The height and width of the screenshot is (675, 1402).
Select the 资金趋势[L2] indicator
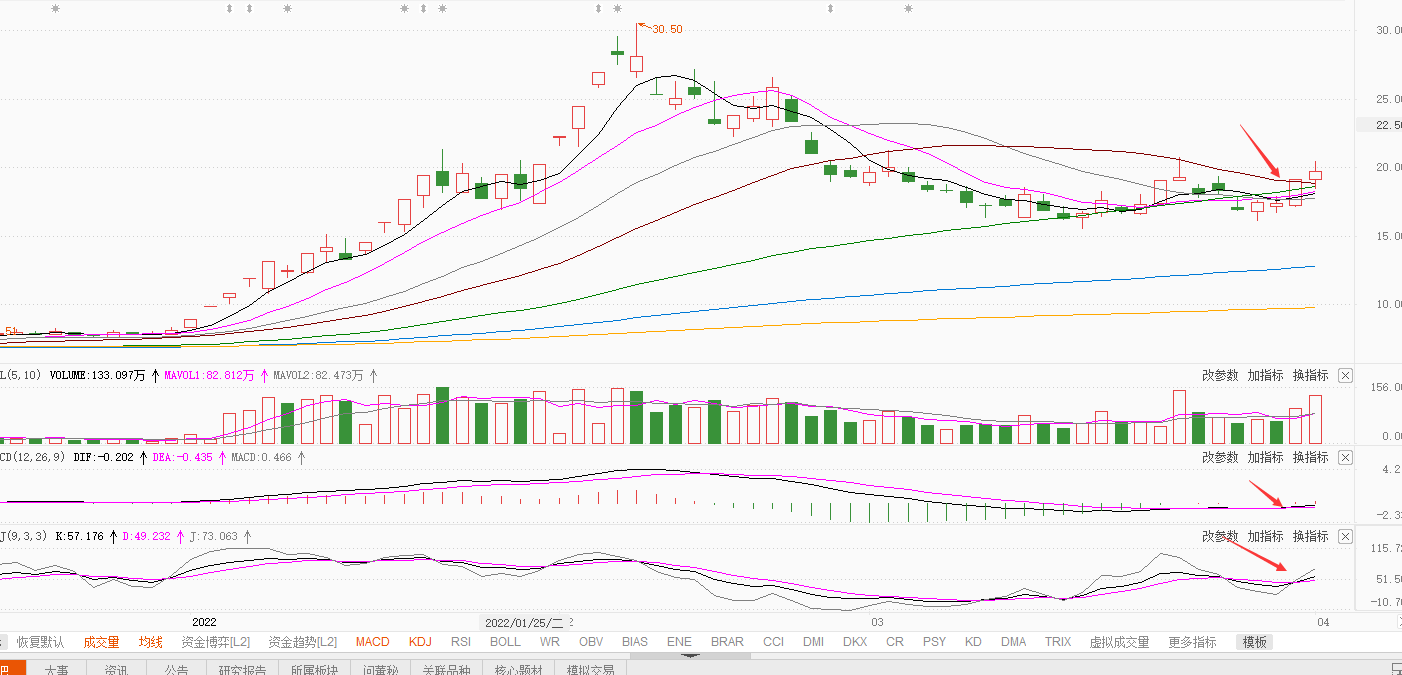coord(303,642)
